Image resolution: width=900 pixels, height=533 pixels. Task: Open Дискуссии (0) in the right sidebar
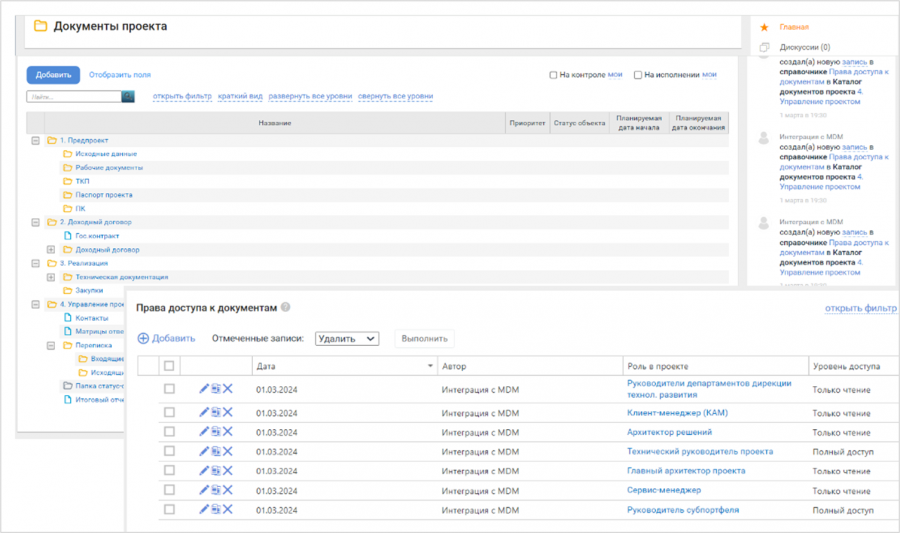pyautogui.click(x=805, y=47)
